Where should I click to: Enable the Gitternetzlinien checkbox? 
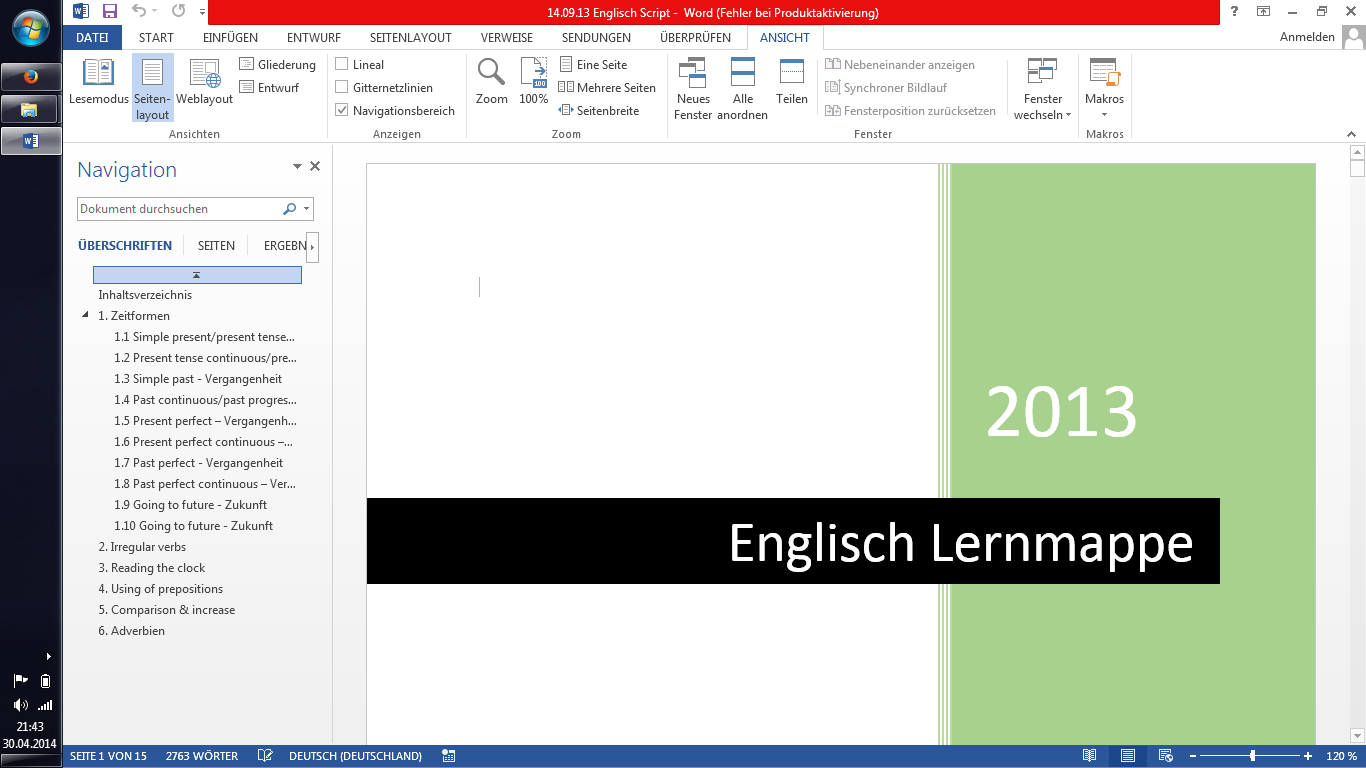(x=342, y=88)
